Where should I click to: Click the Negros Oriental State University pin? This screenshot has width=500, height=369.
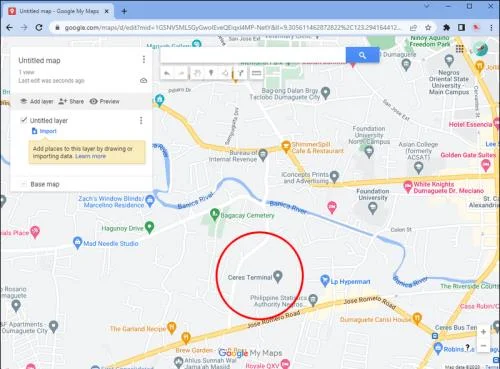click(449, 60)
